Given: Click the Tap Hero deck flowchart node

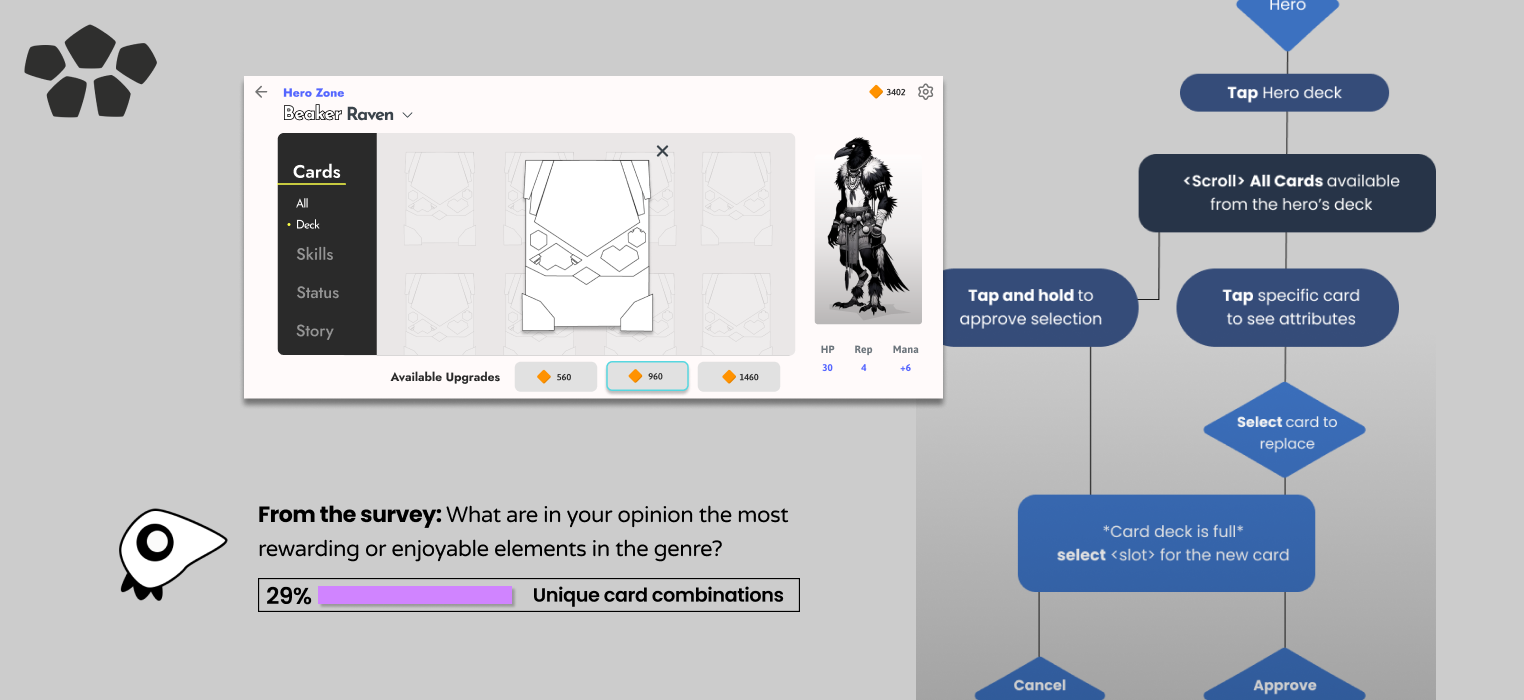Looking at the screenshot, I should pyautogui.click(x=1284, y=93).
